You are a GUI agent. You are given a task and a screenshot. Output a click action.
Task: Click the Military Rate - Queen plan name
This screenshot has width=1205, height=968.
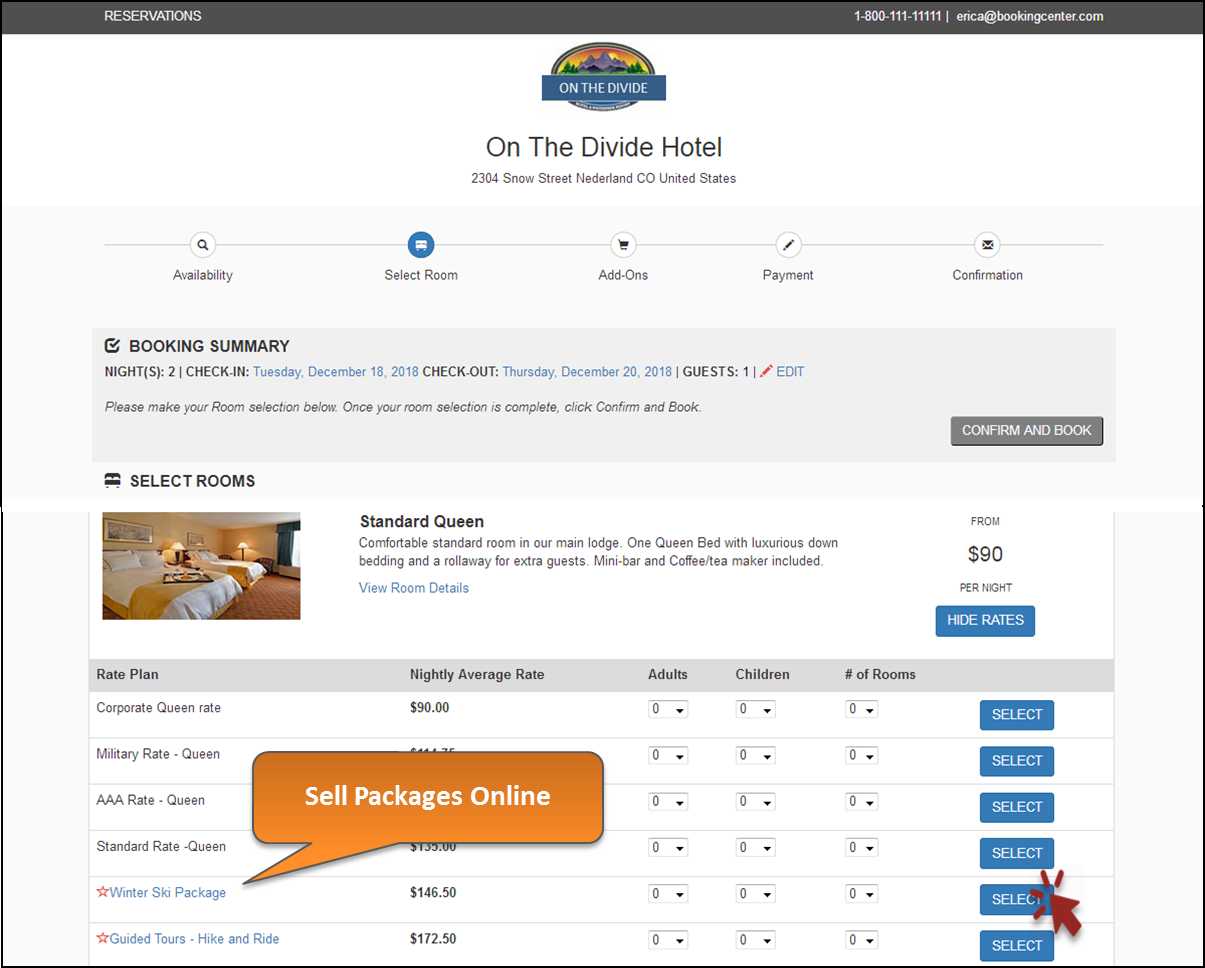click(158, 754)
